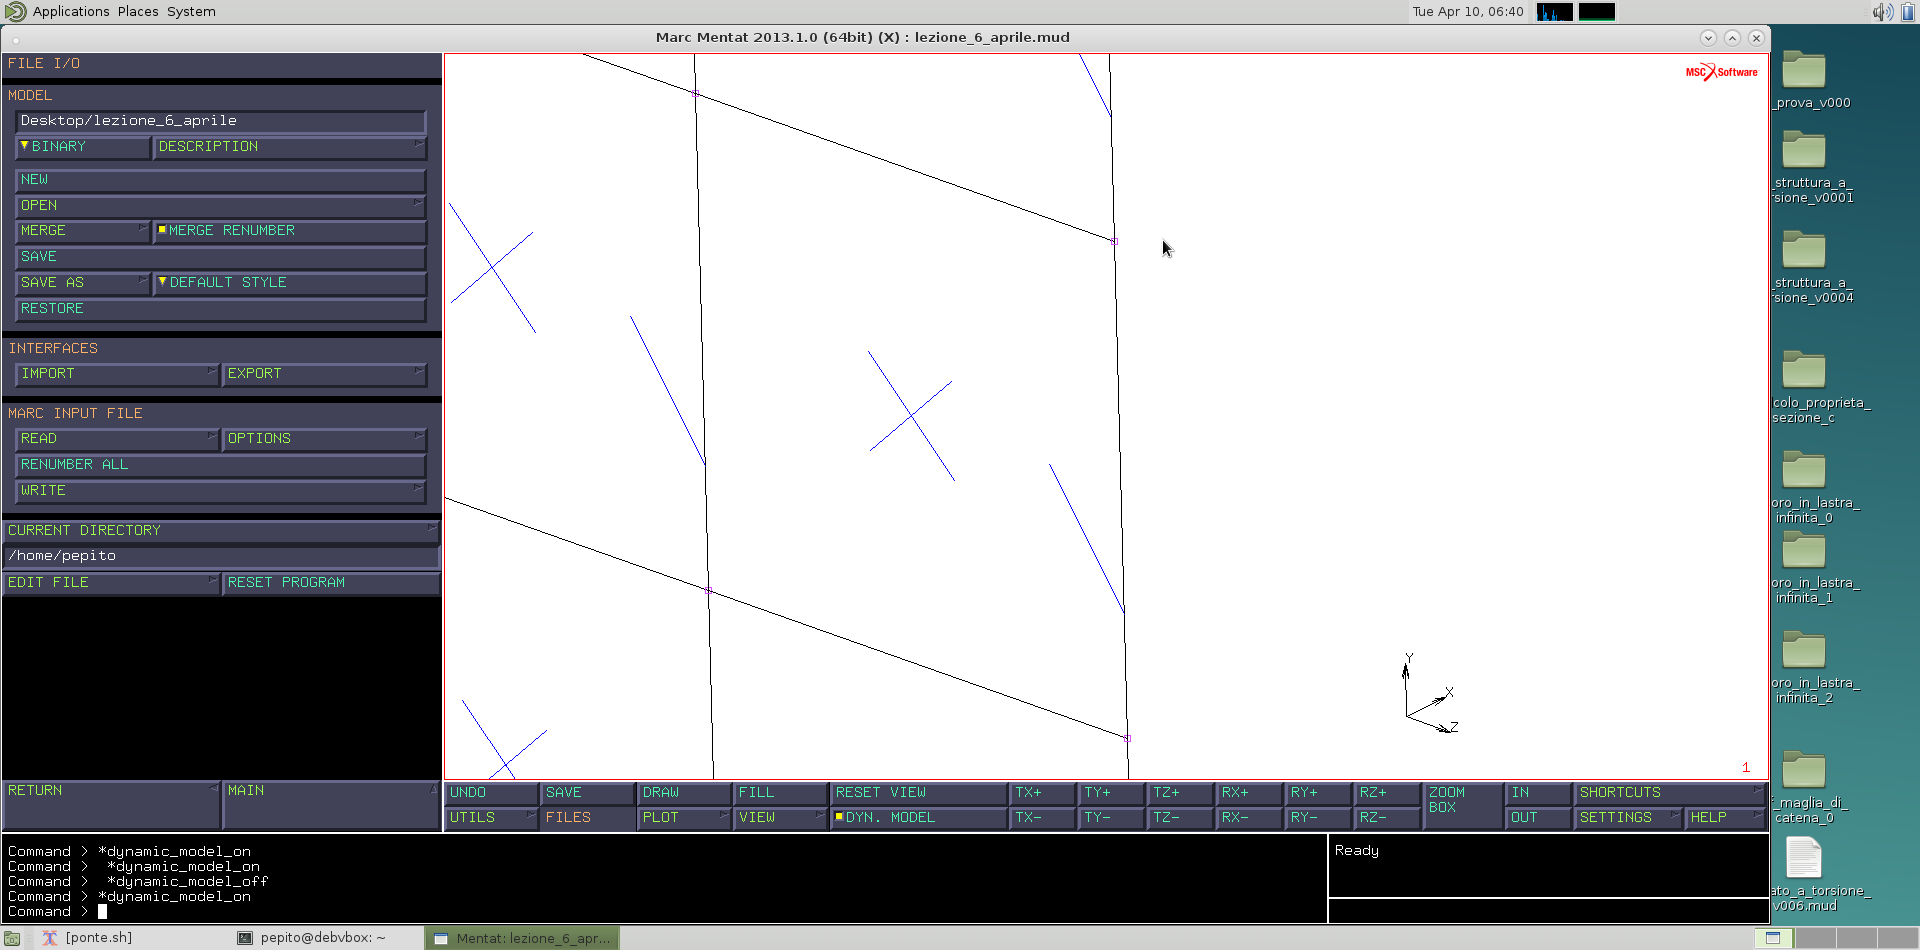Click the MSC Software logo in viewport
This screenshot has height=950, width=1920.
pyautogui.click(x=1721, y=72)
